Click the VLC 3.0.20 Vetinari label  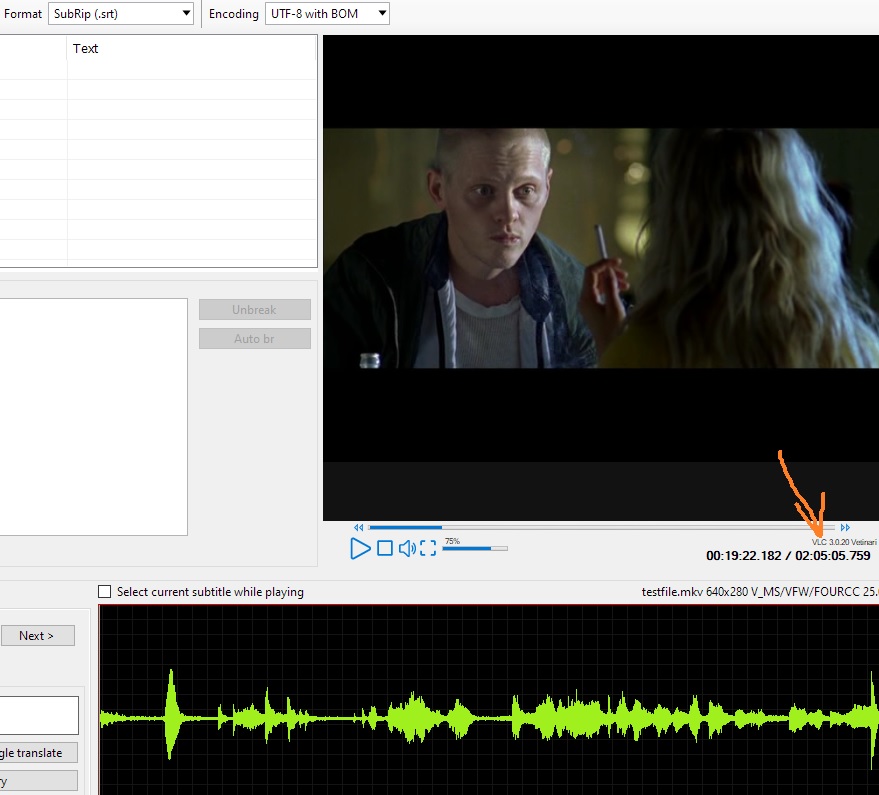pos(844,542)
